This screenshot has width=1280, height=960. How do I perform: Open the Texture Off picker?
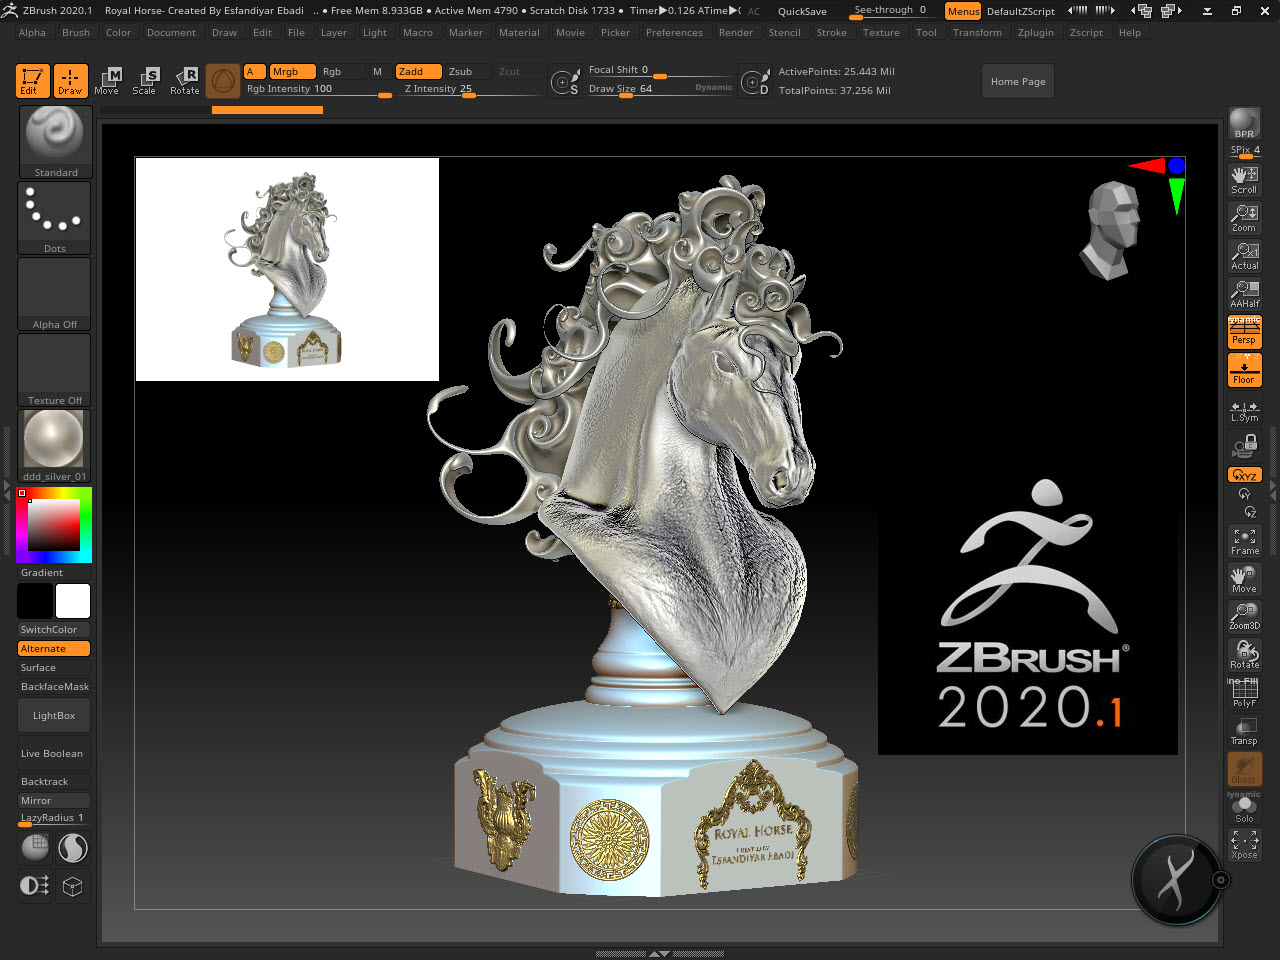pyautogui.click(x=55, y=370)
